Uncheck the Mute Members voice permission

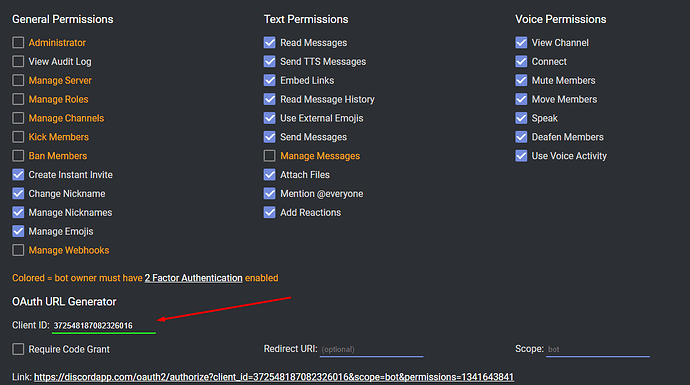(x=521, y=81)
